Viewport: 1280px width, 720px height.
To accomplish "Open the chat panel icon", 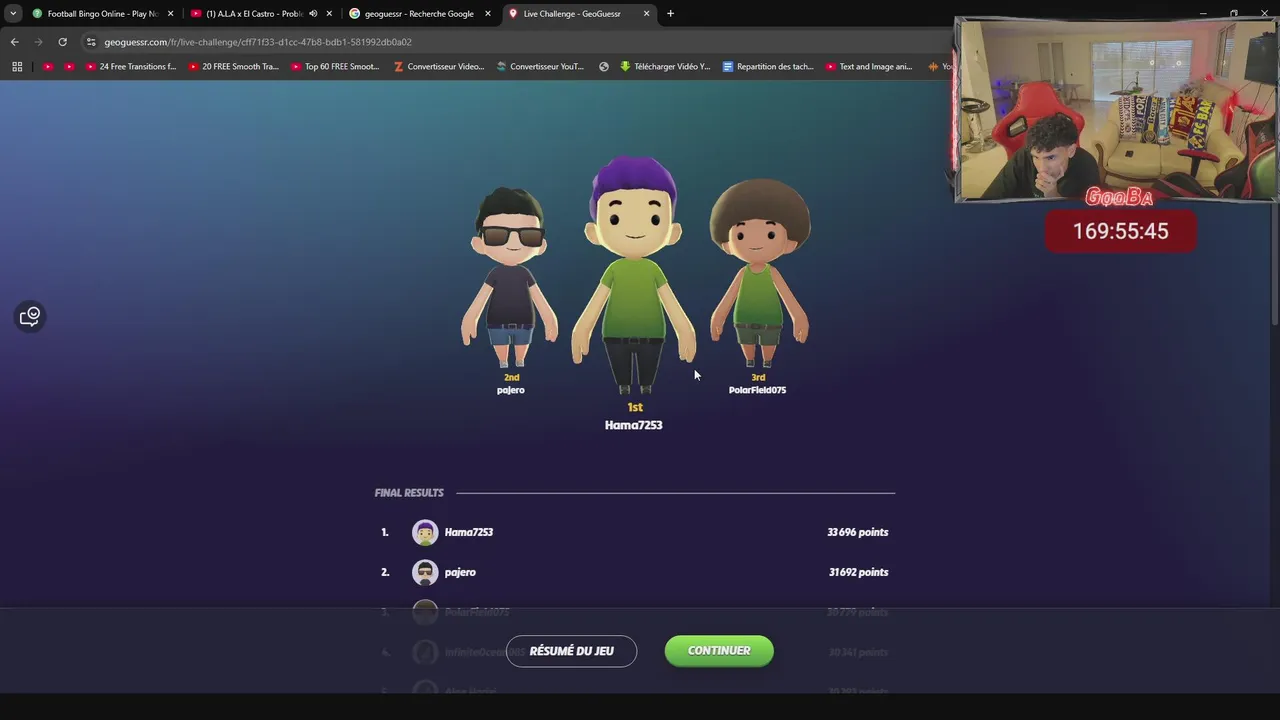I will (x=30, y=316).
